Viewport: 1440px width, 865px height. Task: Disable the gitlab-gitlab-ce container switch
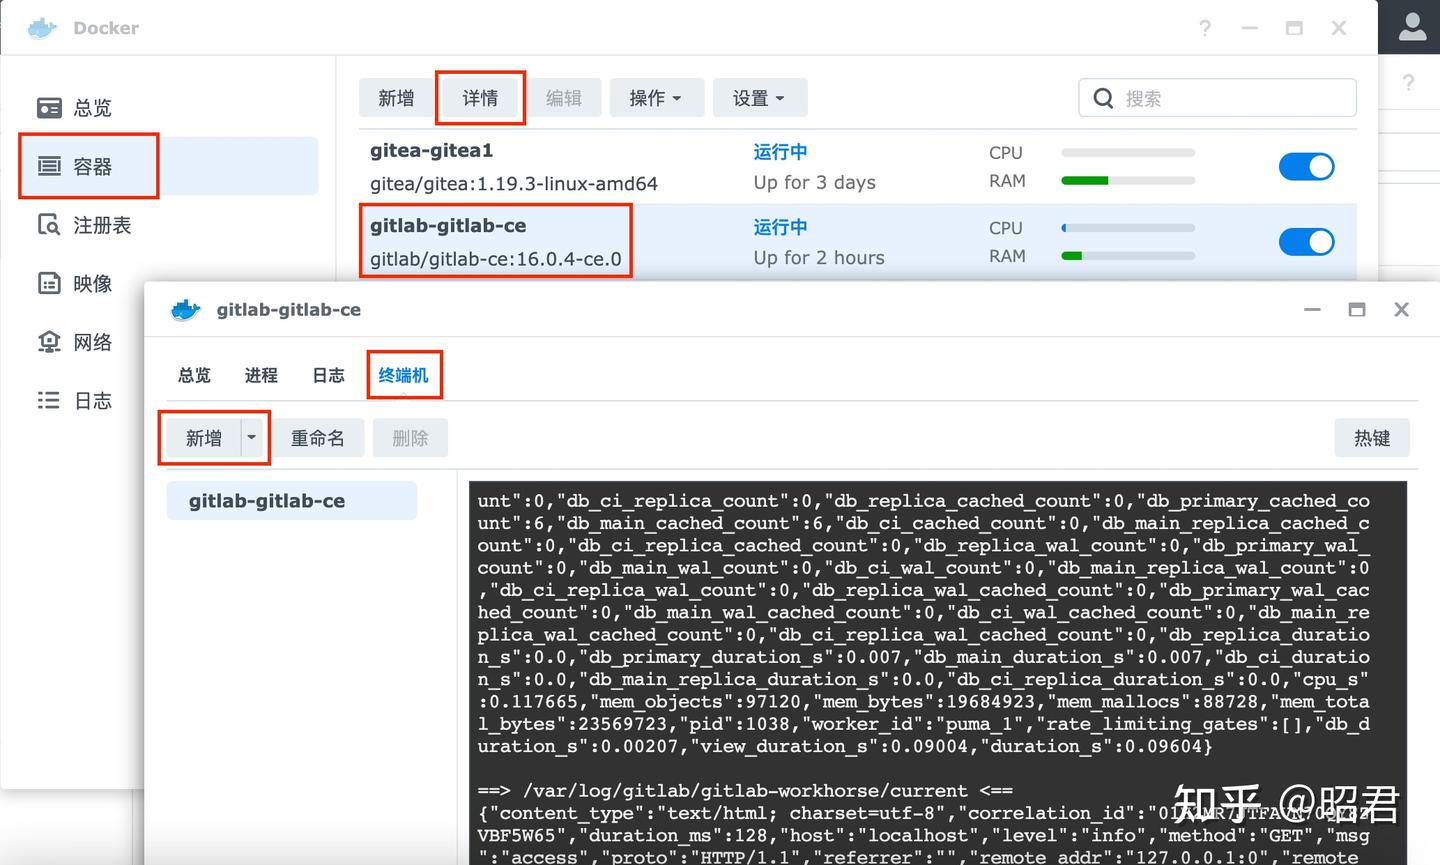pyautogui.click(x=1307, y=241)
